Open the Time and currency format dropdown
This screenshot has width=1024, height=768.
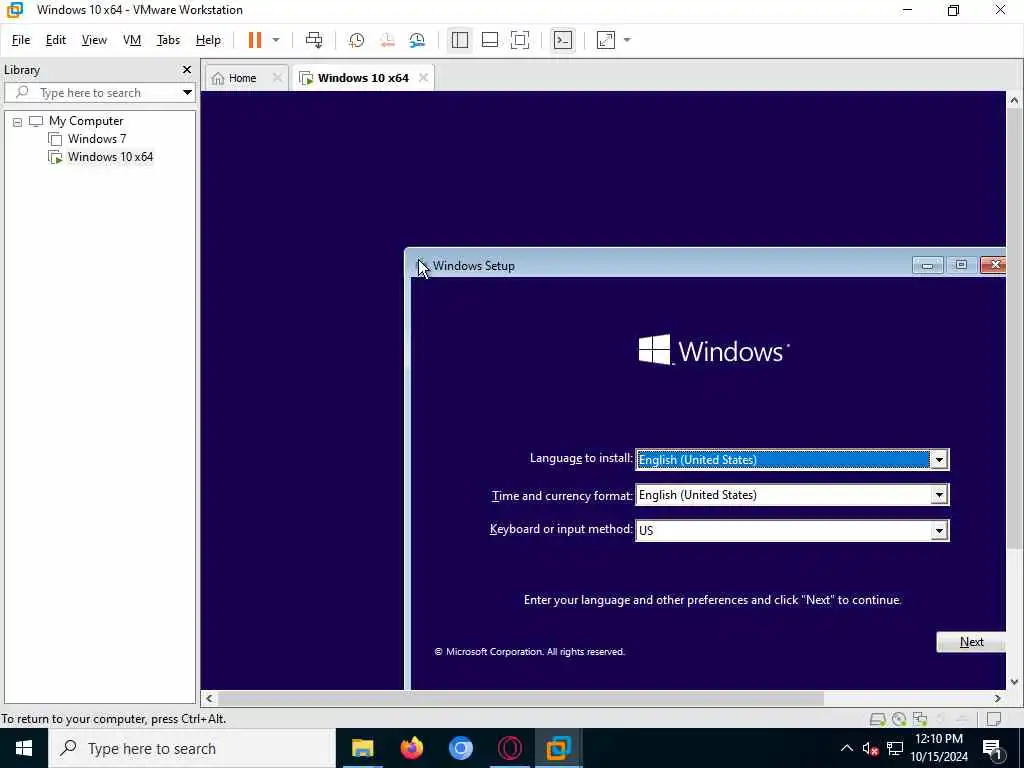[x=938, y=495]
